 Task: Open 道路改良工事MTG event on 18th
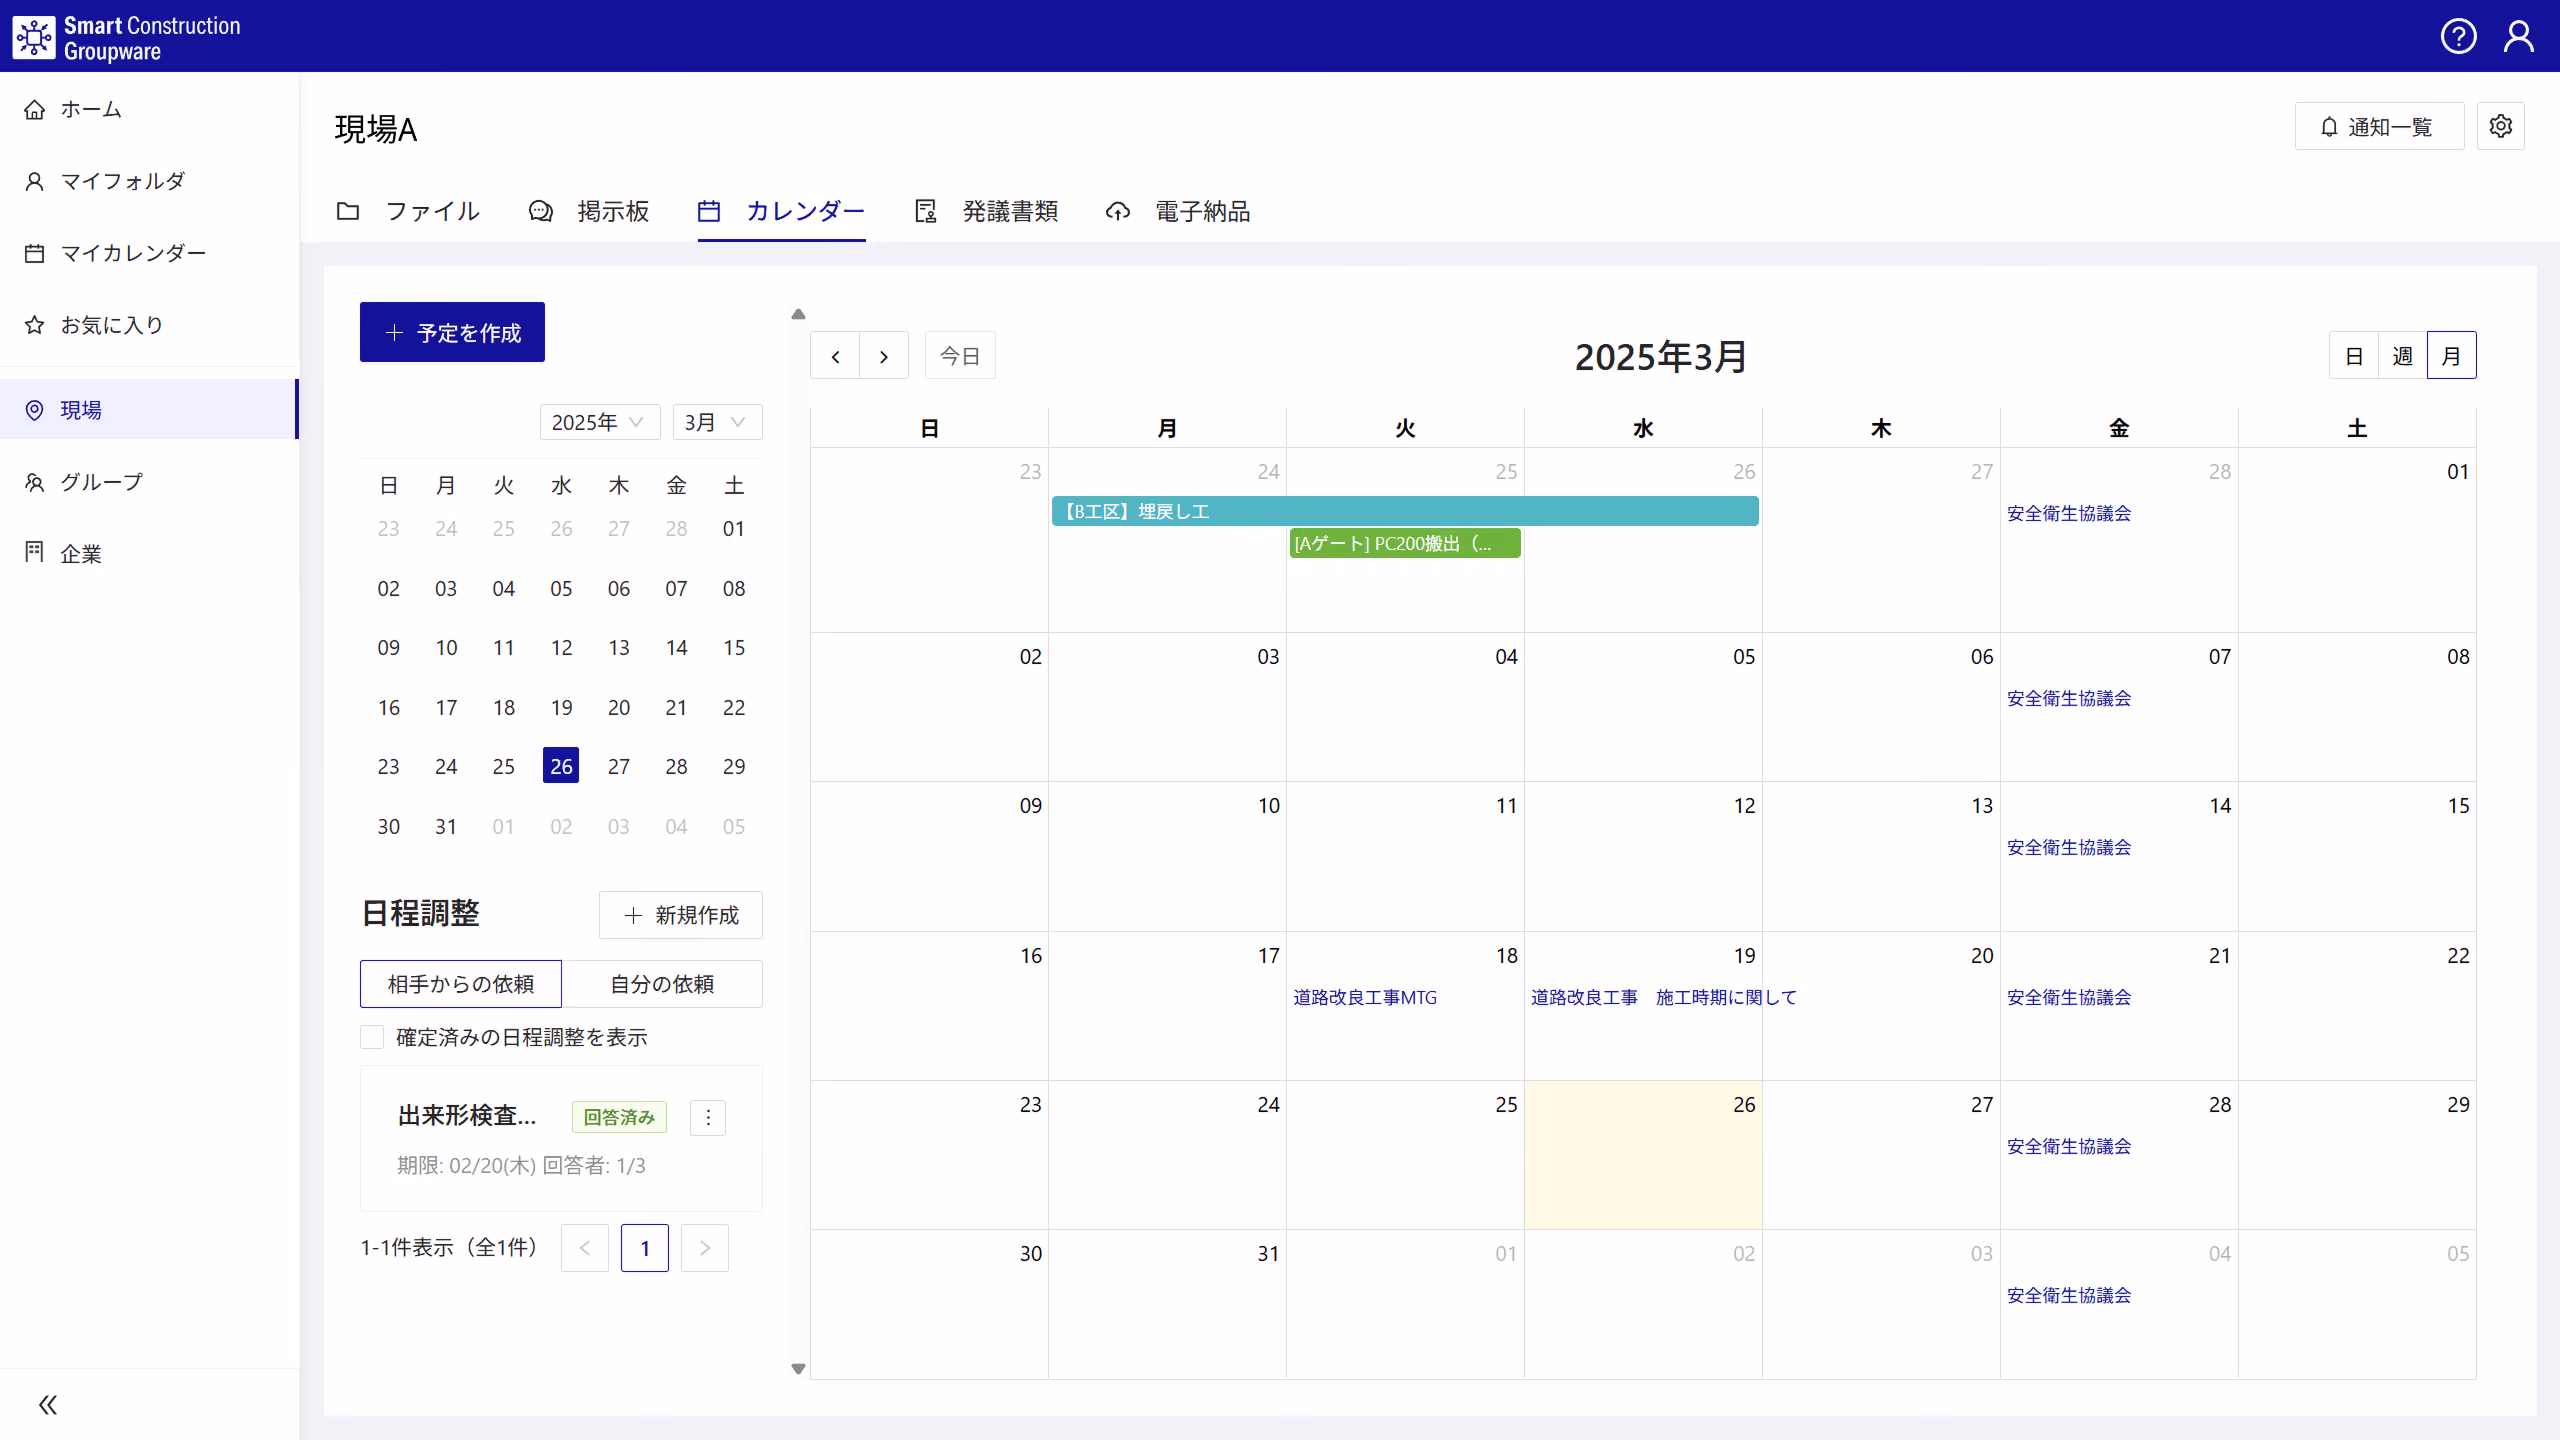pos(1365,997)
